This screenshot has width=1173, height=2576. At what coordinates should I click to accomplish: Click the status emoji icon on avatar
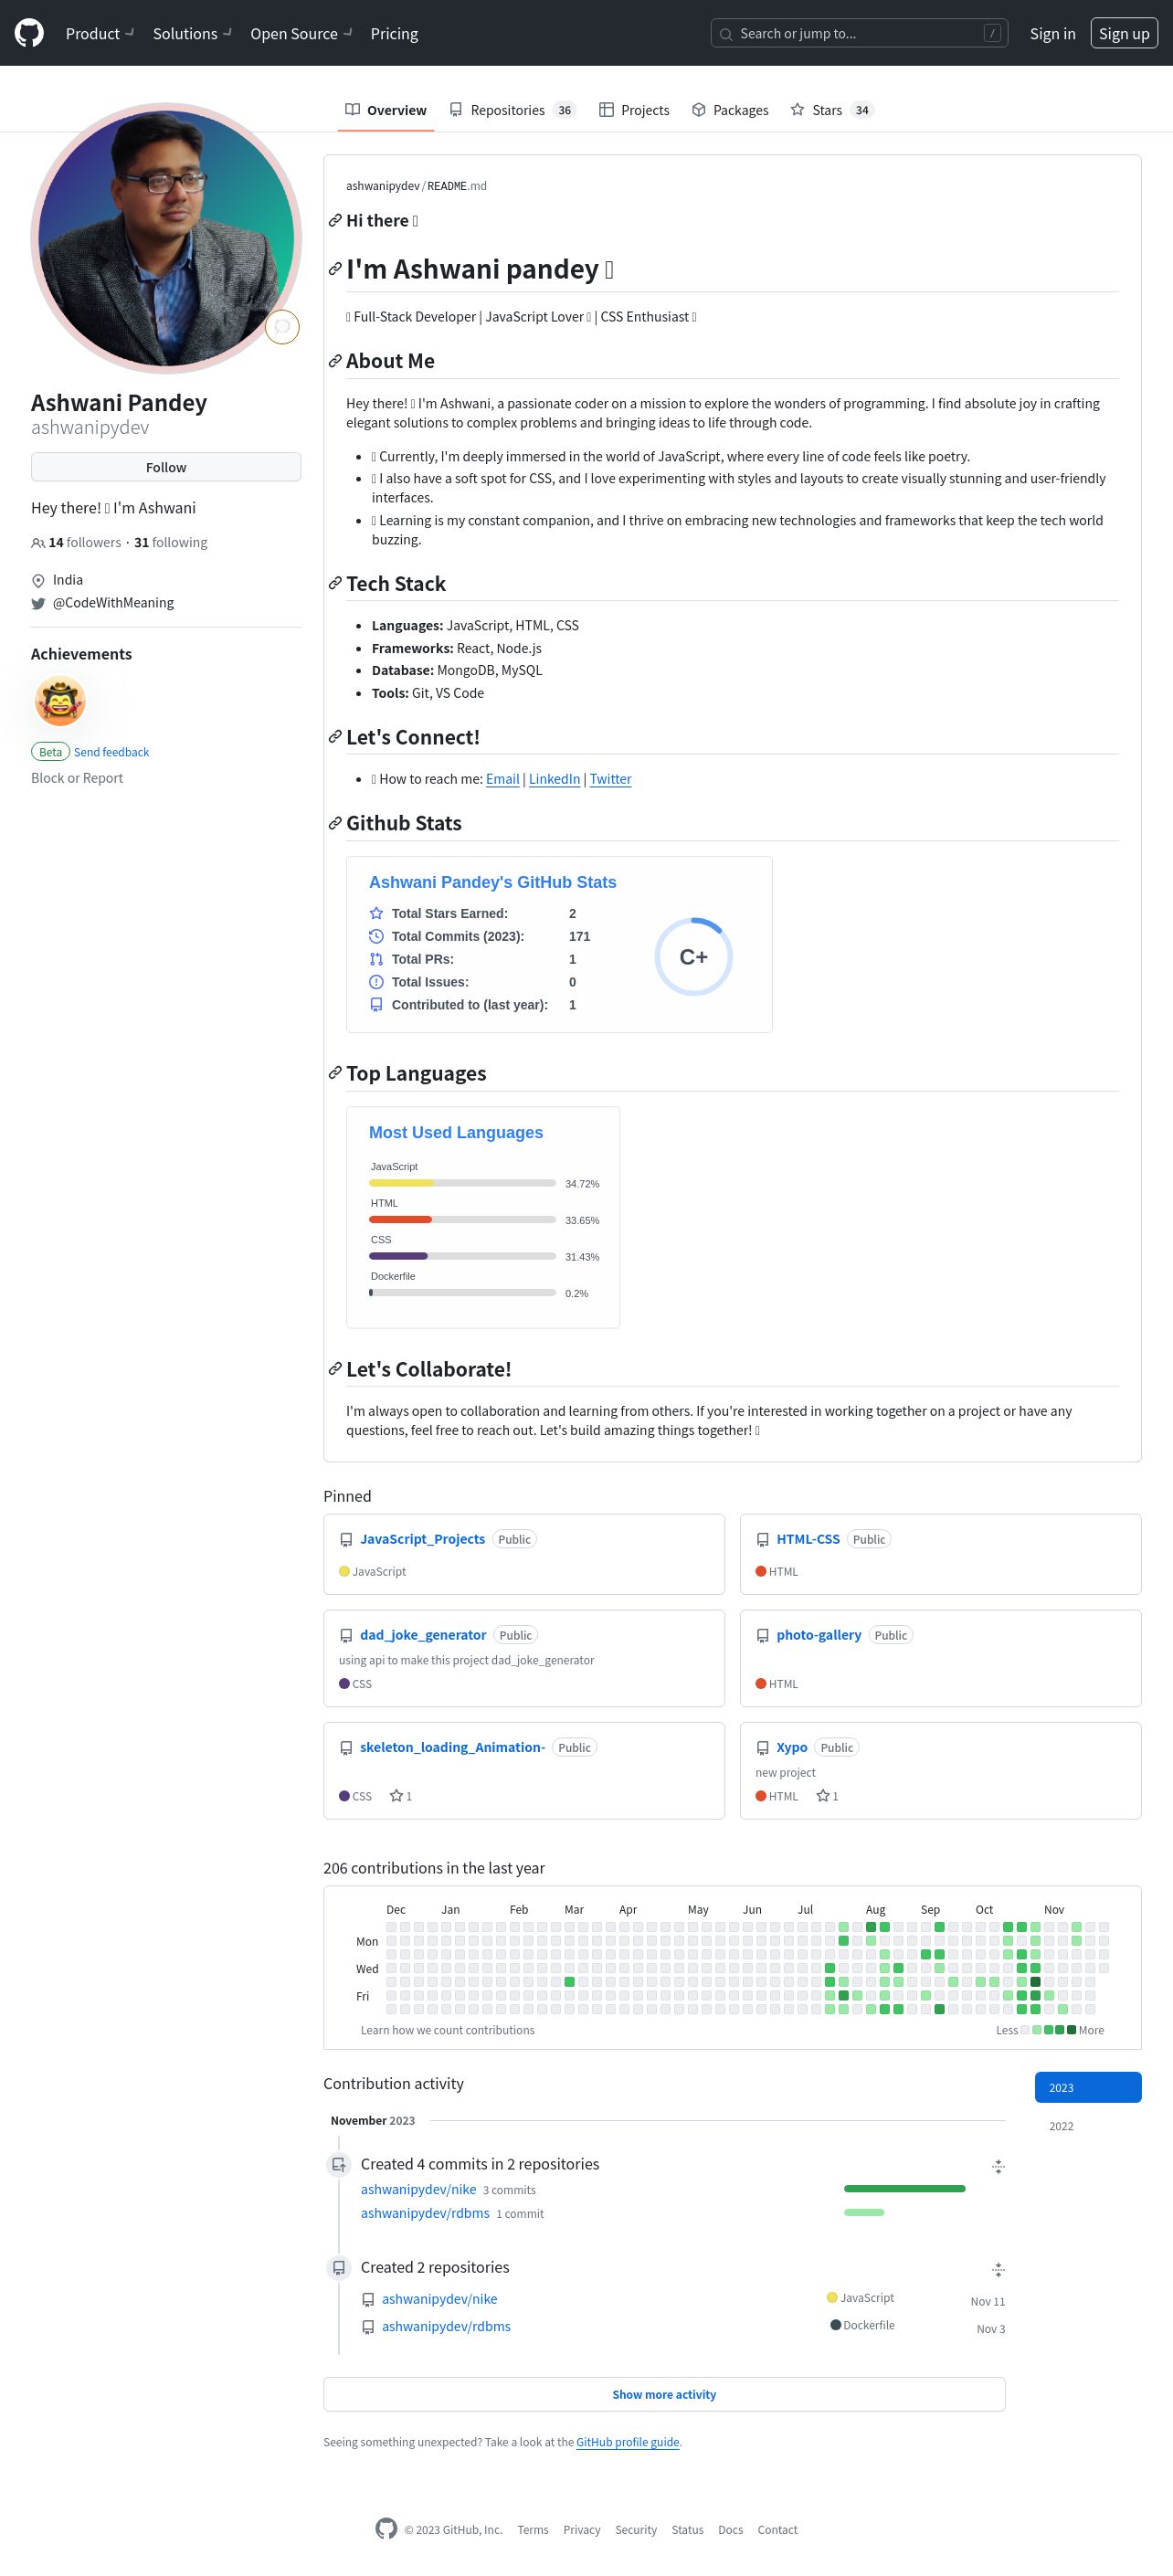point(282,327)
